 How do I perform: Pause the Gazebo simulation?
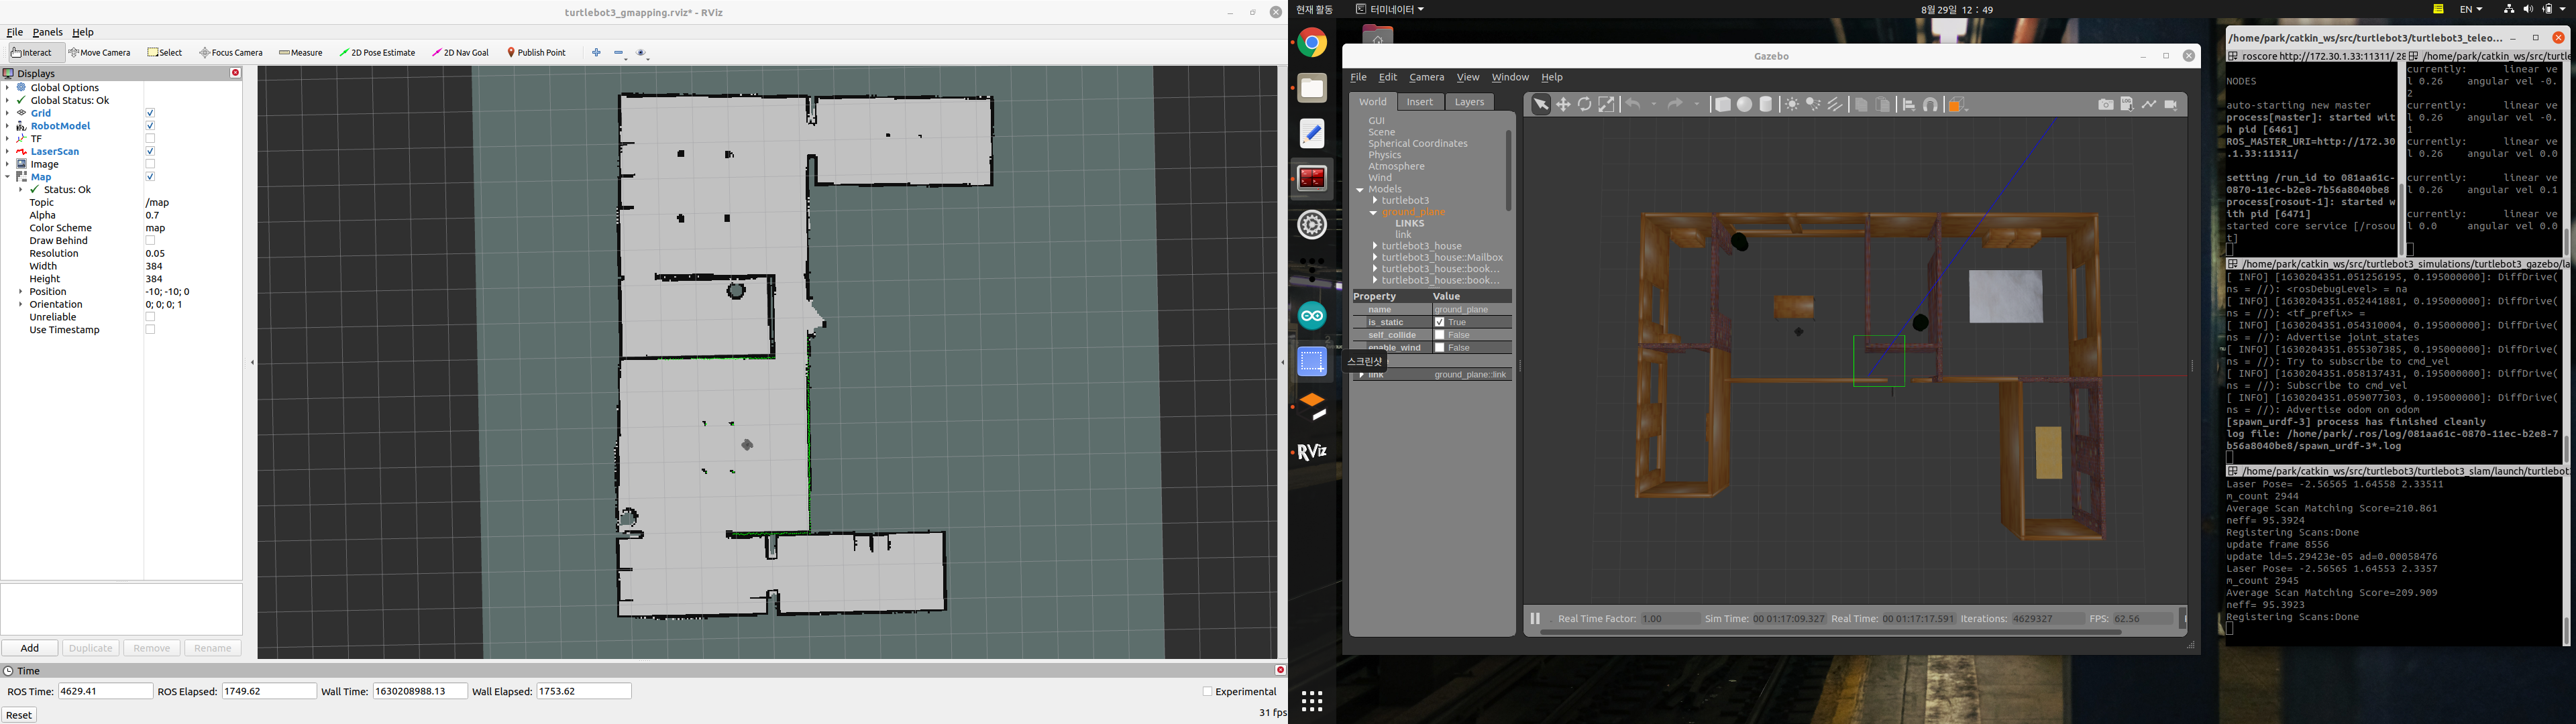click(x=1535, y=619)
